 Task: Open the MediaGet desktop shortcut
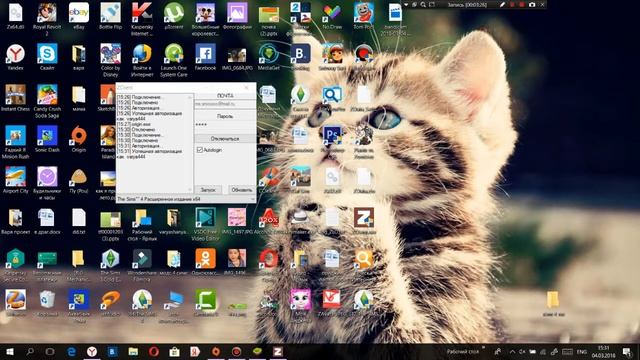point(269,57)
